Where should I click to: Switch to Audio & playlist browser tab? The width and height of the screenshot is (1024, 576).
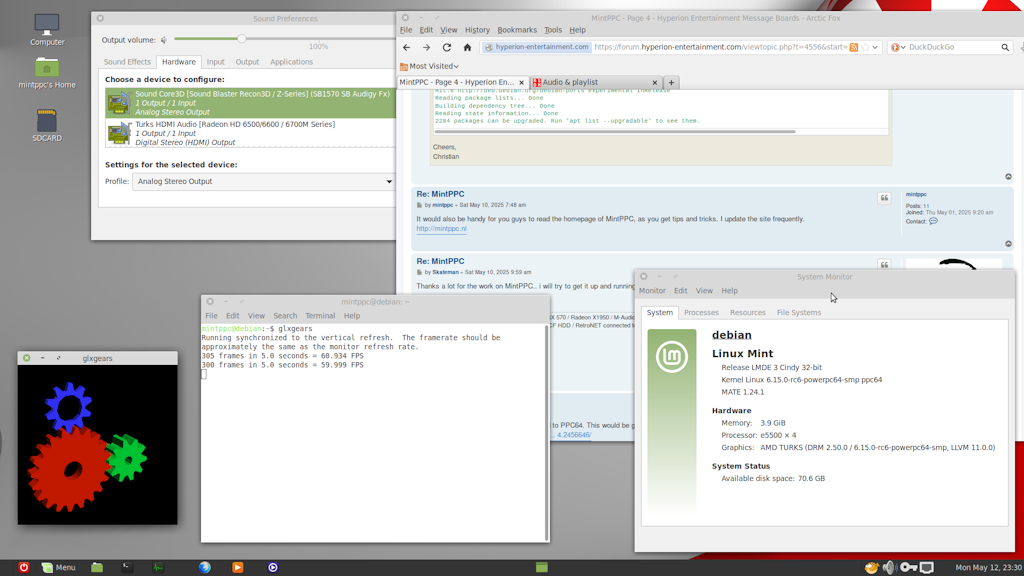pyautogui.click(x=596, y=82)
